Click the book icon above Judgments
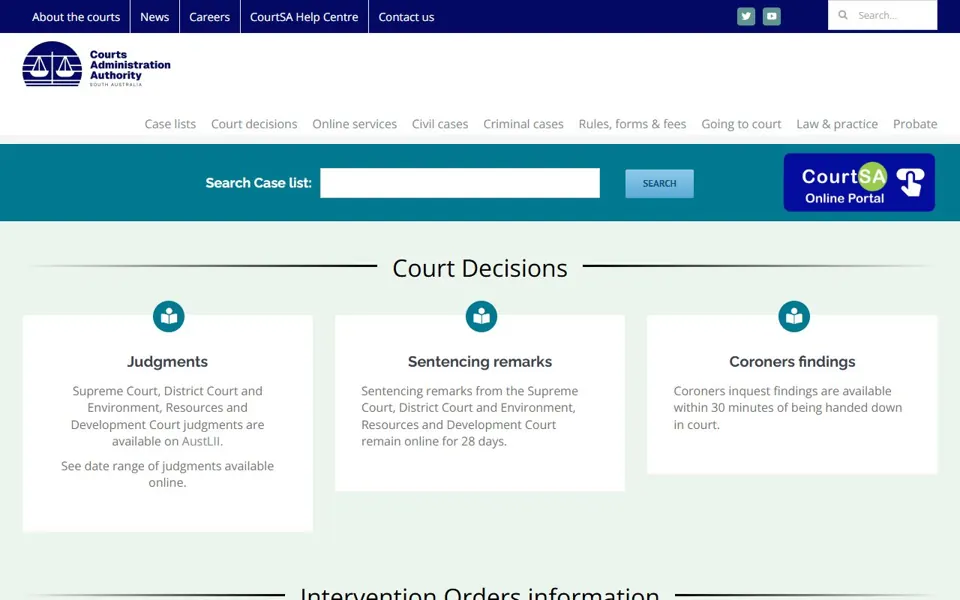The height and width of the screenshot is (600, 960). coord(168,317)
